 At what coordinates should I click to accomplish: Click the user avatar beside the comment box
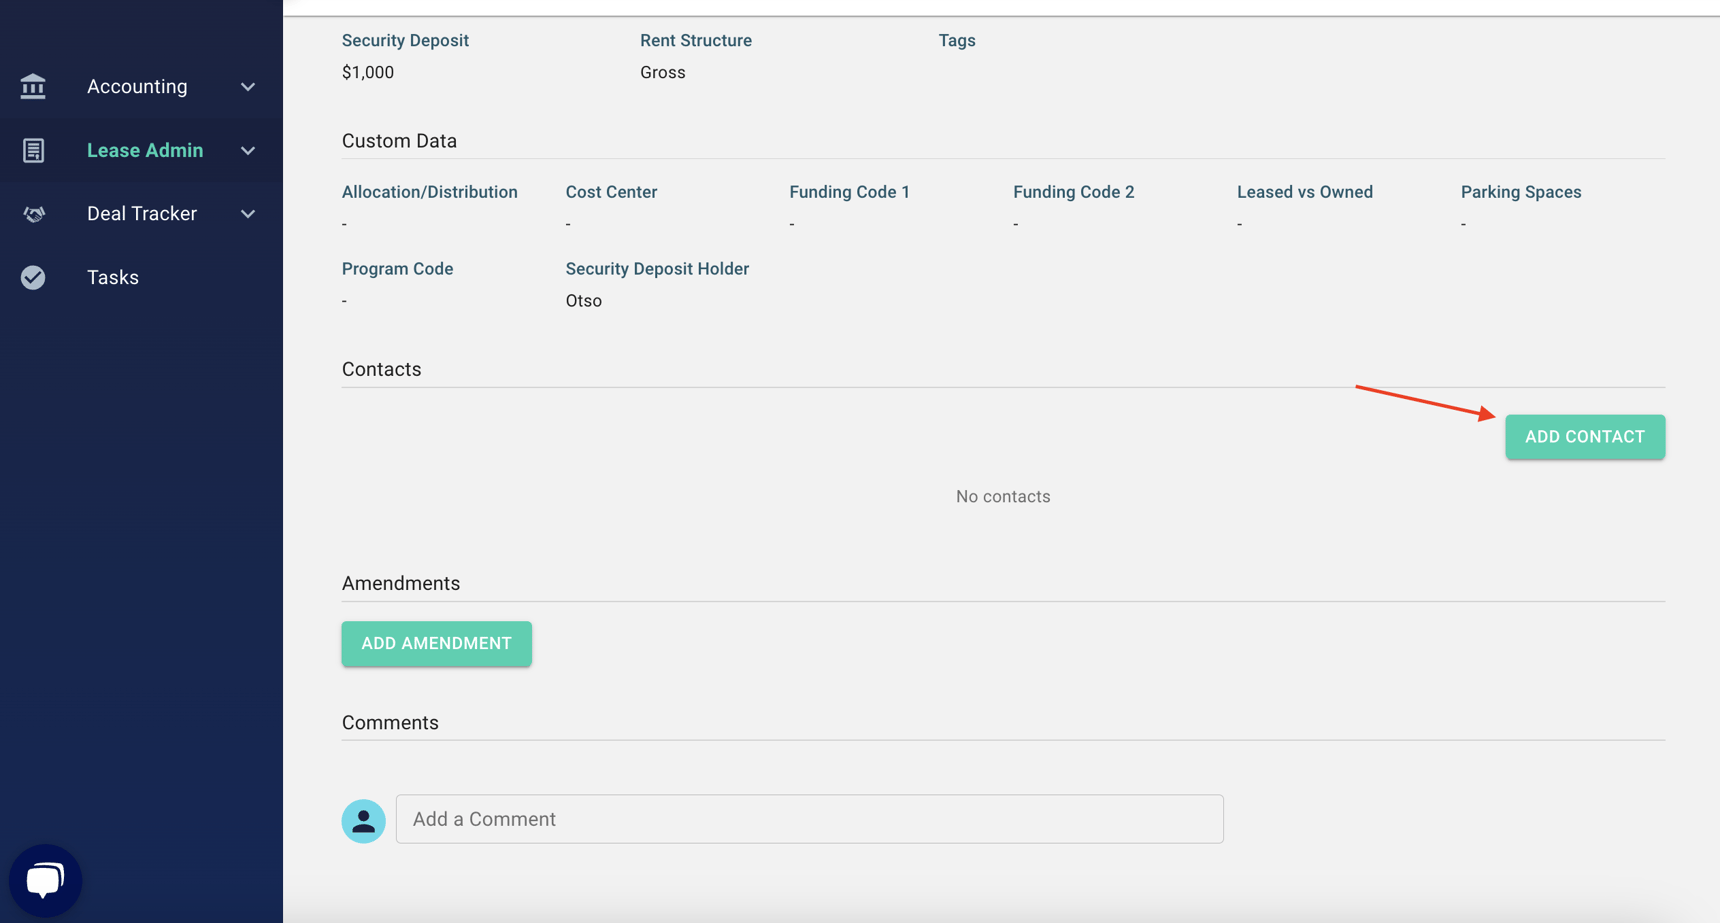click(363, 821)
